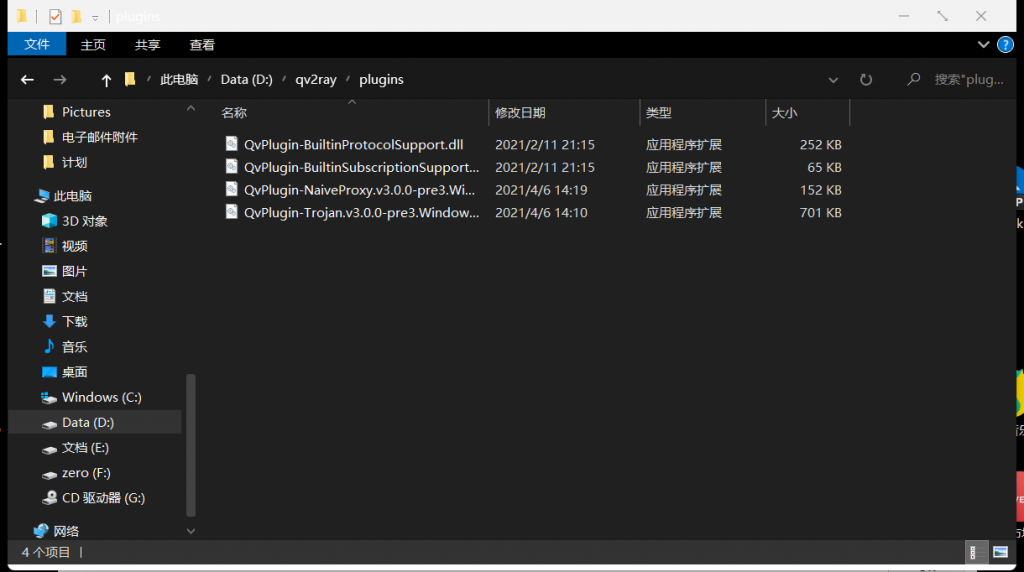Open the Help question mark icon
The image size is (1024, 572).
click(1005, 45)
